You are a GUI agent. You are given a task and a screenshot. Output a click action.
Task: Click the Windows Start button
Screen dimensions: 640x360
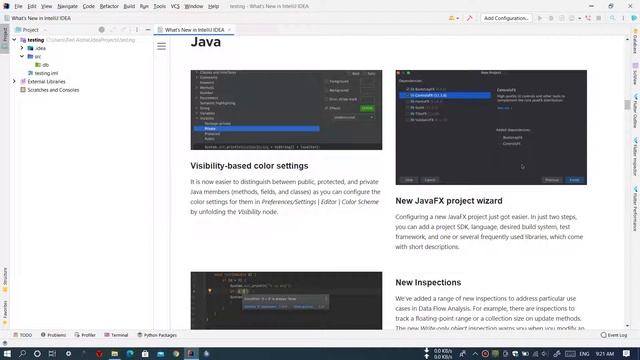coord(7,353)
